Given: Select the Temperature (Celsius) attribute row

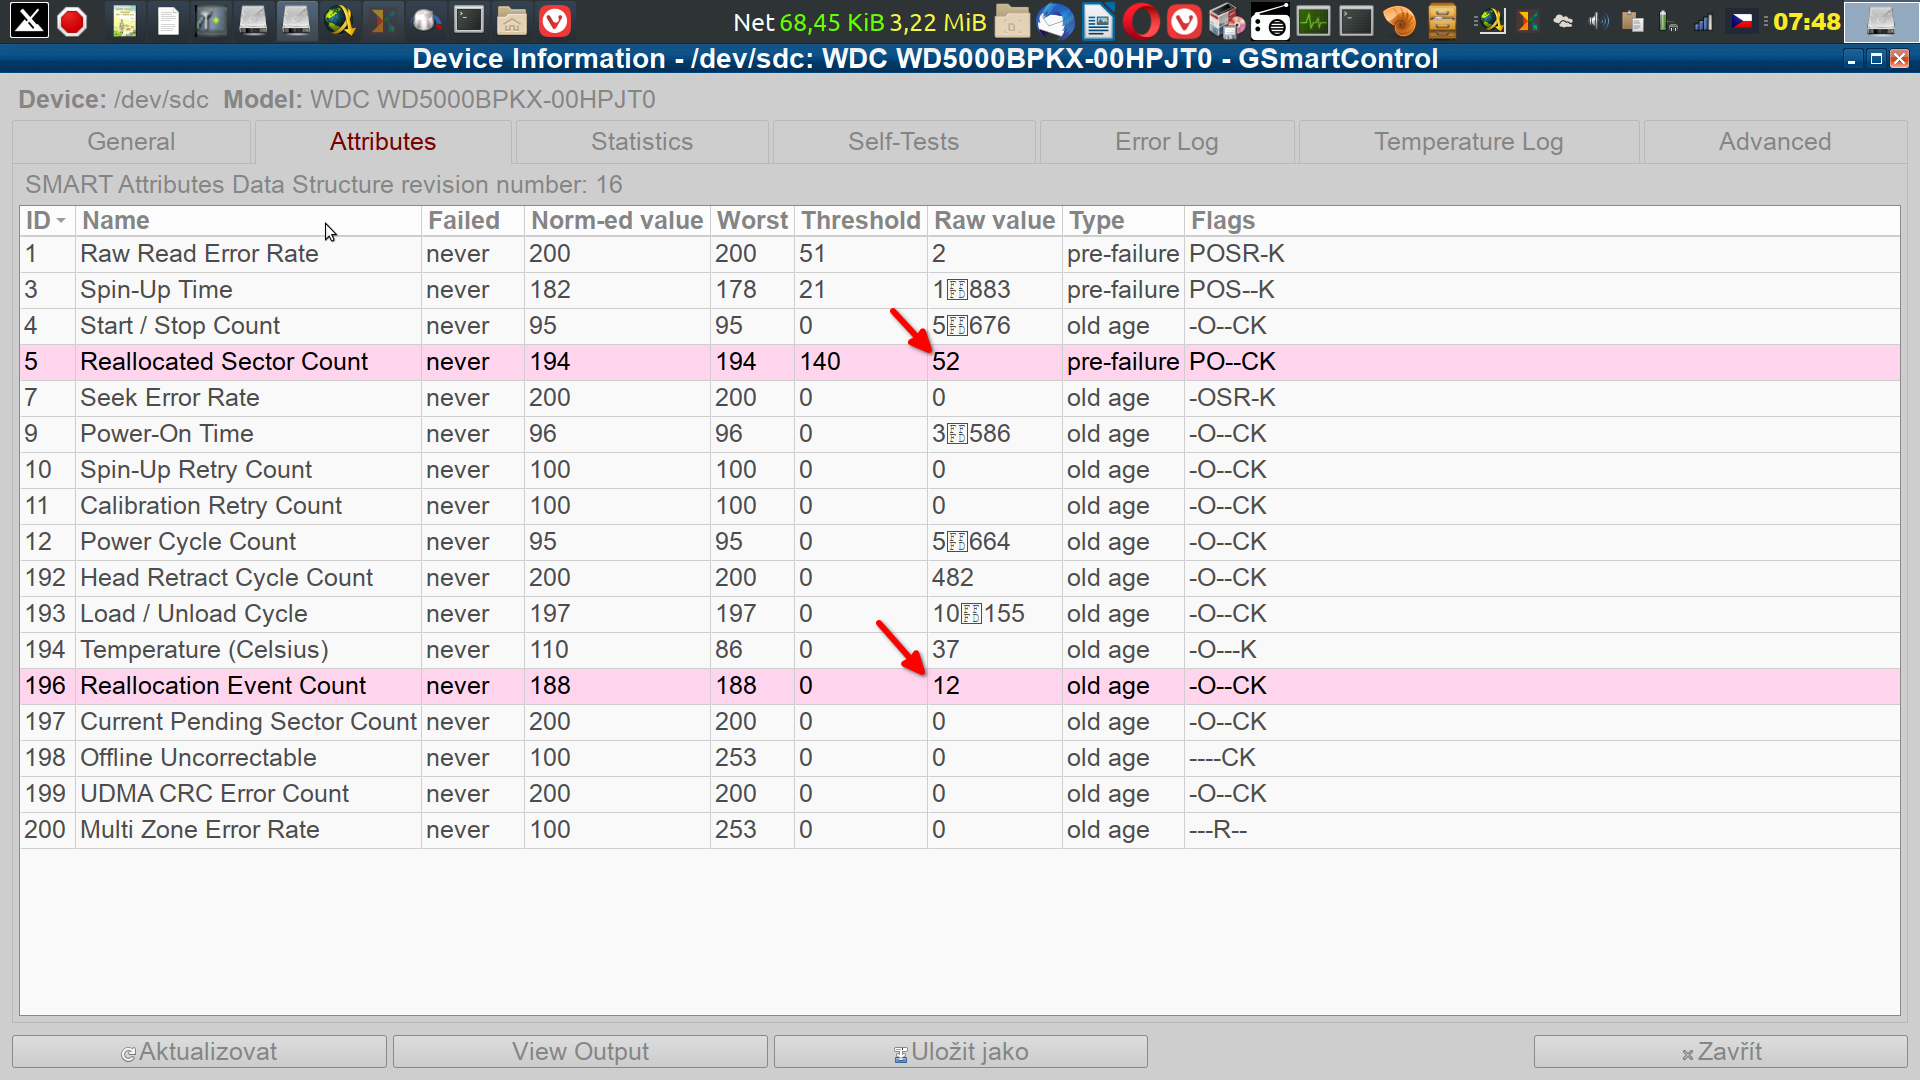Looking at the screenshot, I should coord(204,650).
